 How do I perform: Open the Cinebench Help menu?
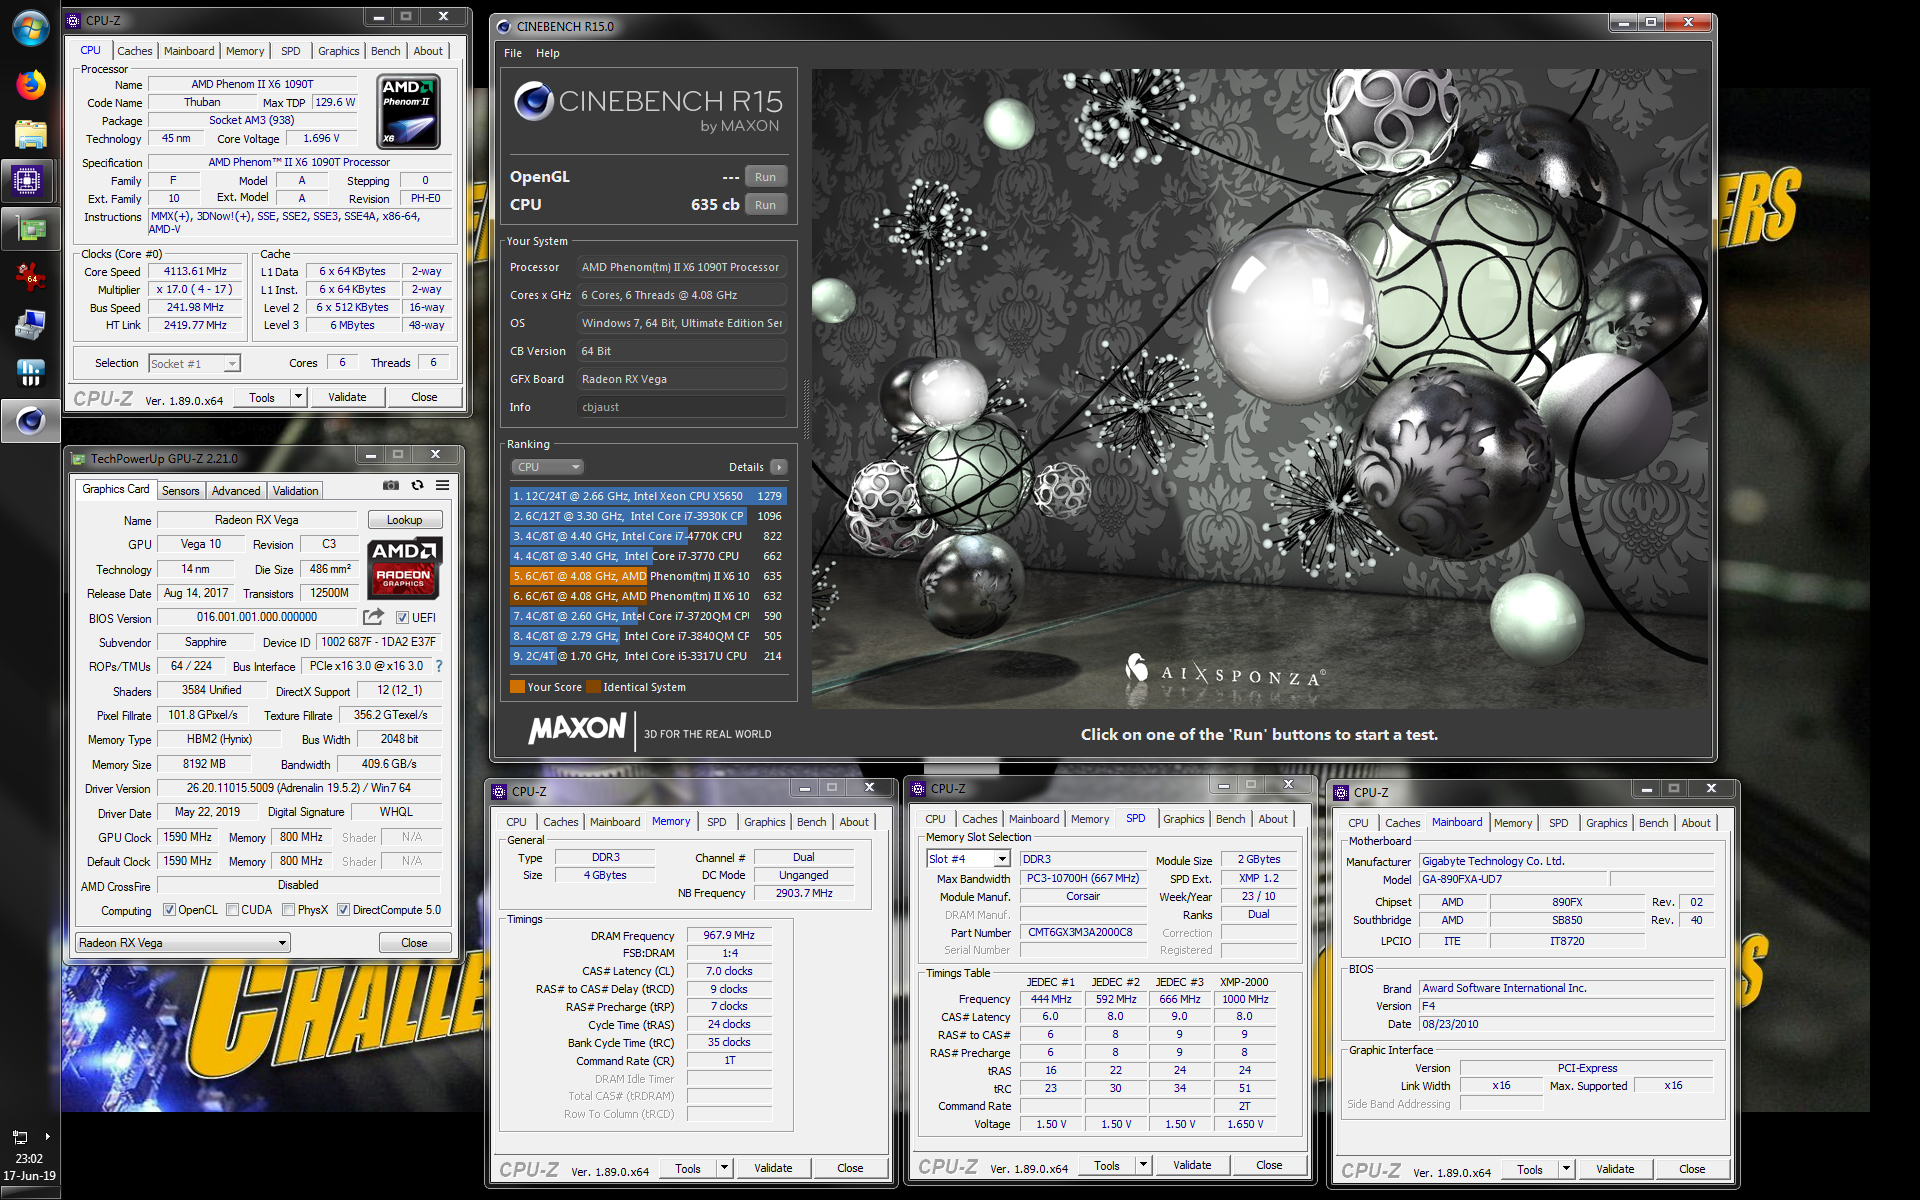coord(547,53)
